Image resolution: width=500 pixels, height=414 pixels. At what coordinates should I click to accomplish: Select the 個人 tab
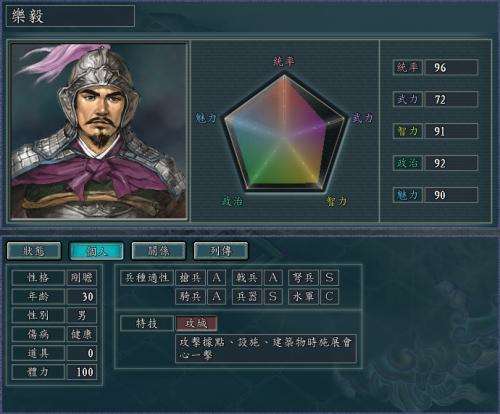[96, 251]
